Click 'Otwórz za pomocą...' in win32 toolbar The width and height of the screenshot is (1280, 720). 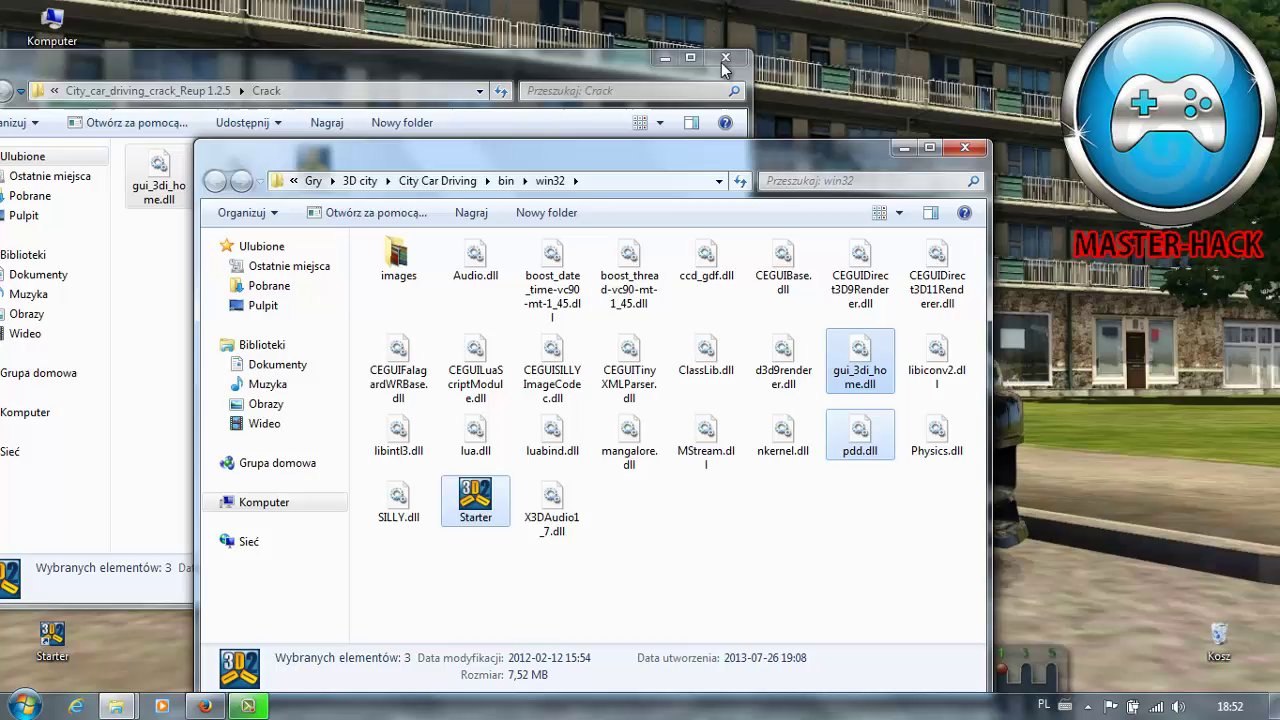tap(367, 213)
